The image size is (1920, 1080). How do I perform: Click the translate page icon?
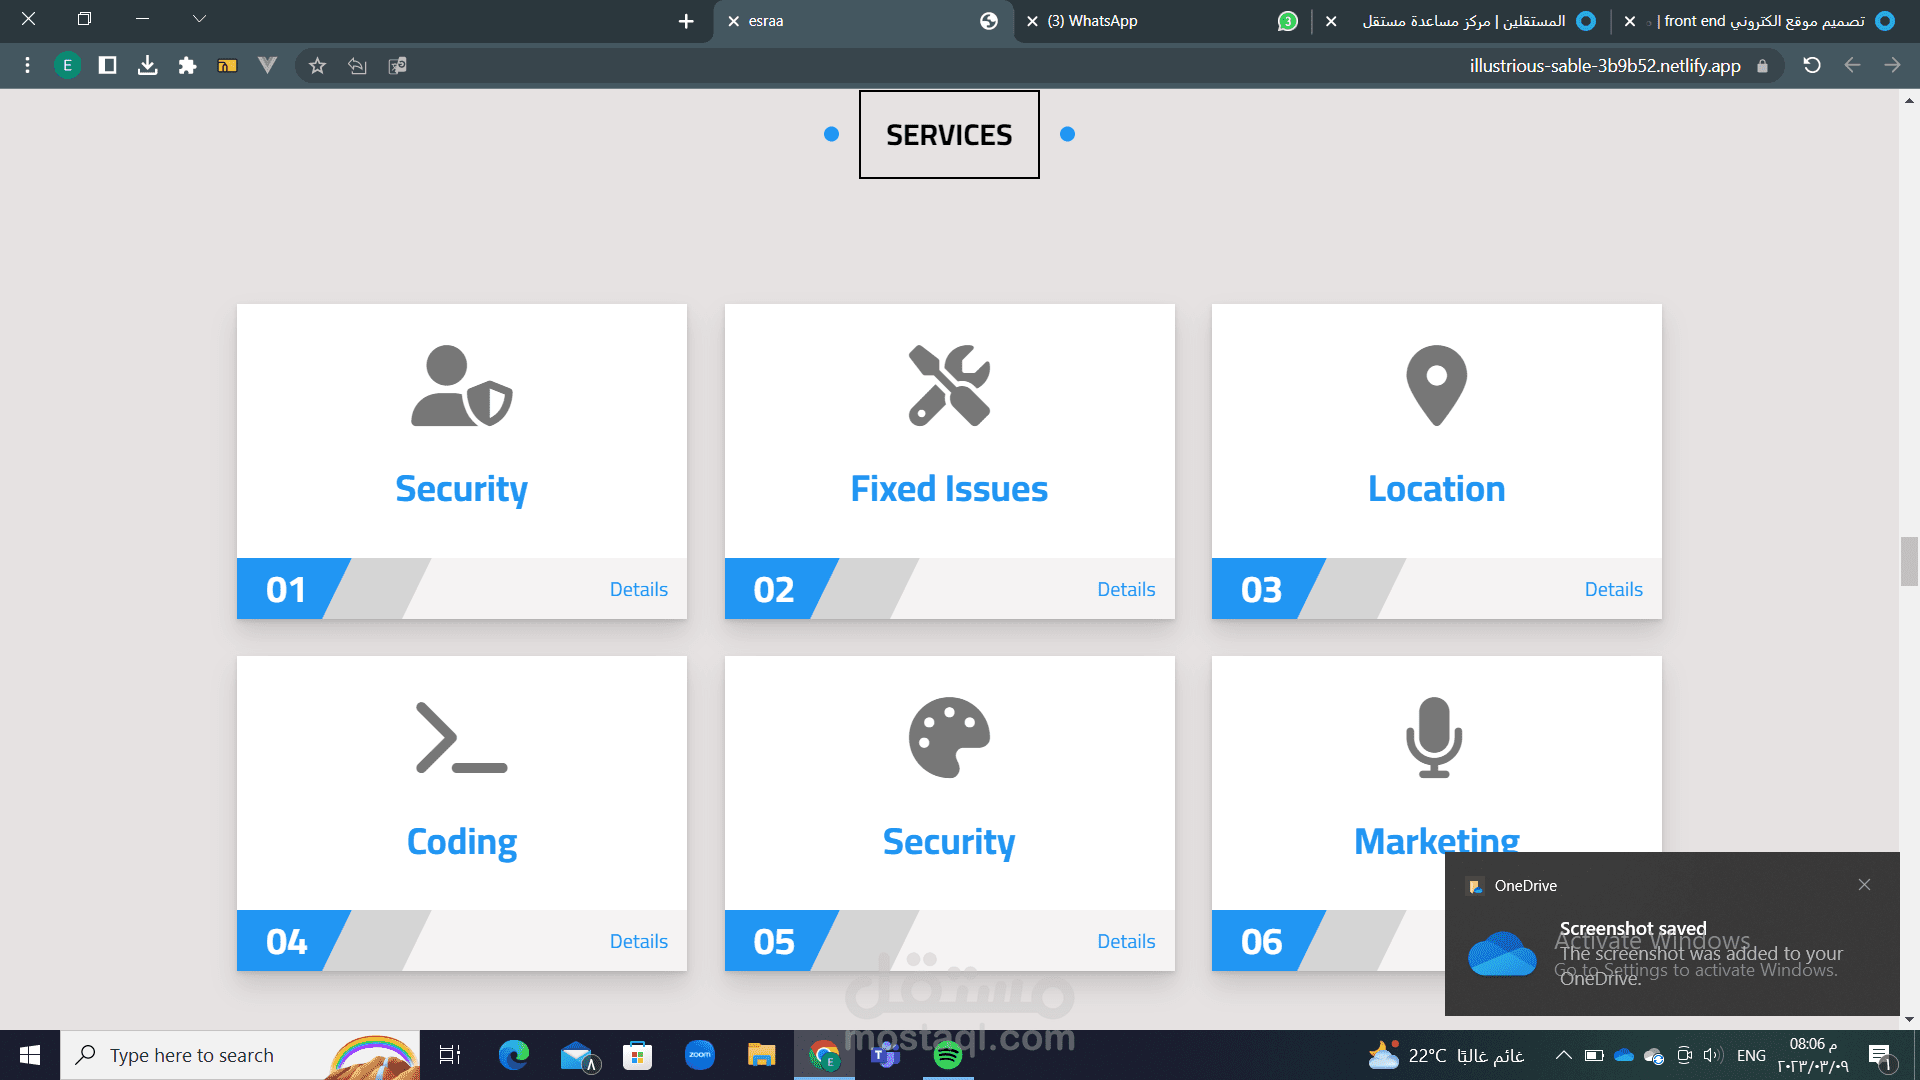tap(397, 66)
